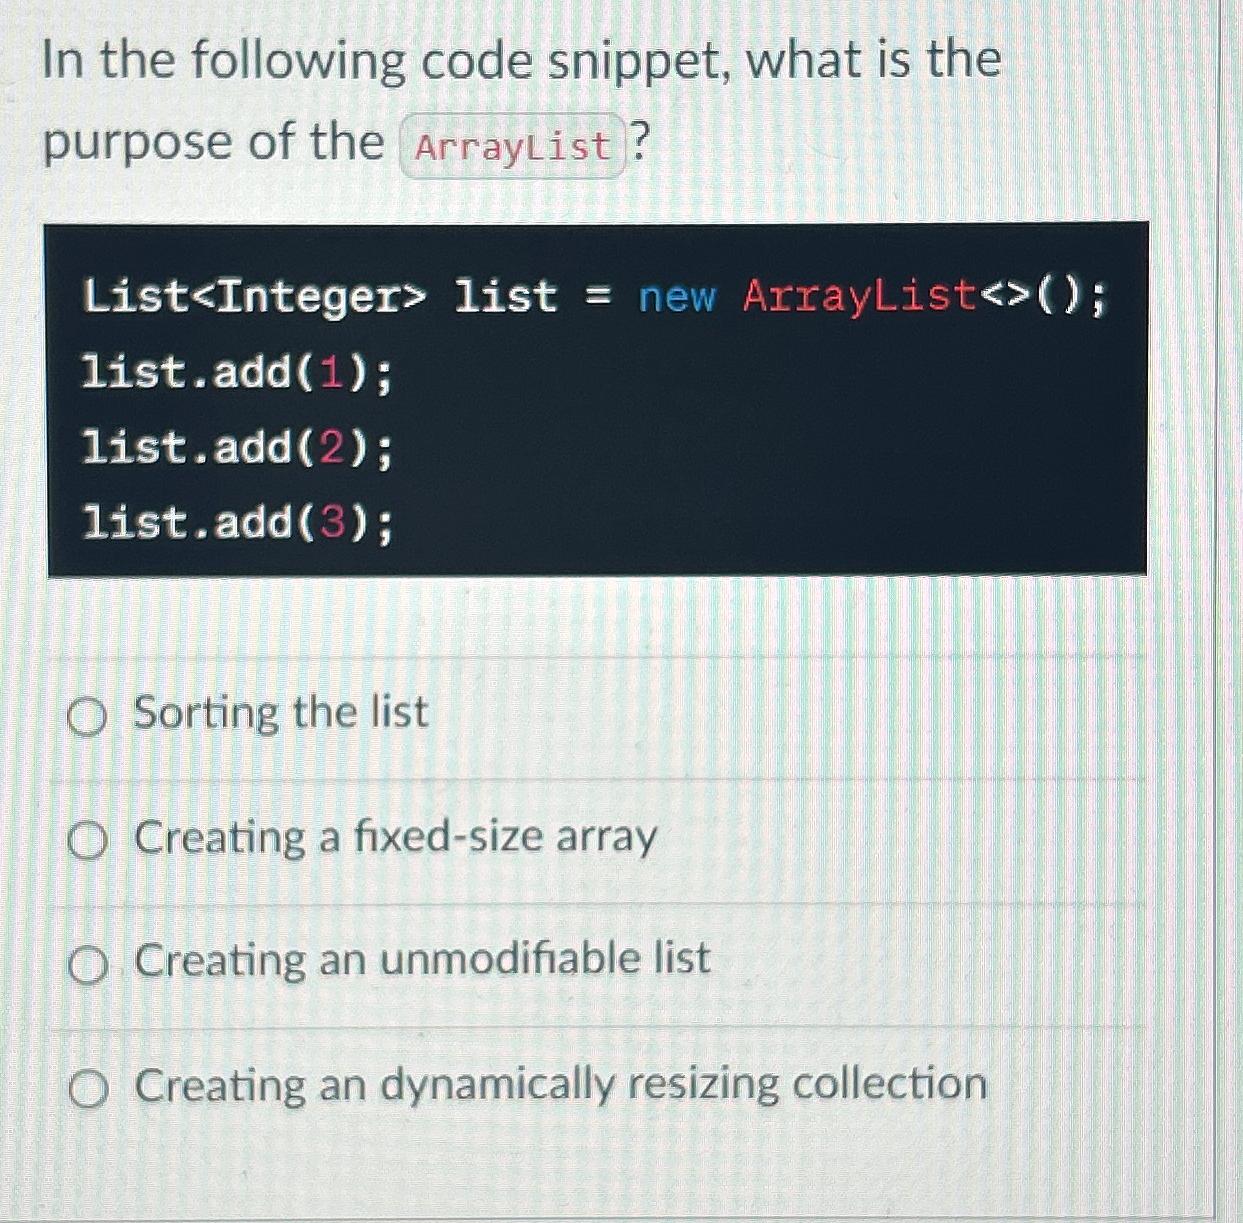Select the 'Sorting the list' radio button
The image size is (1243, 1223).
pyautogui.click(x=87, y=714)
